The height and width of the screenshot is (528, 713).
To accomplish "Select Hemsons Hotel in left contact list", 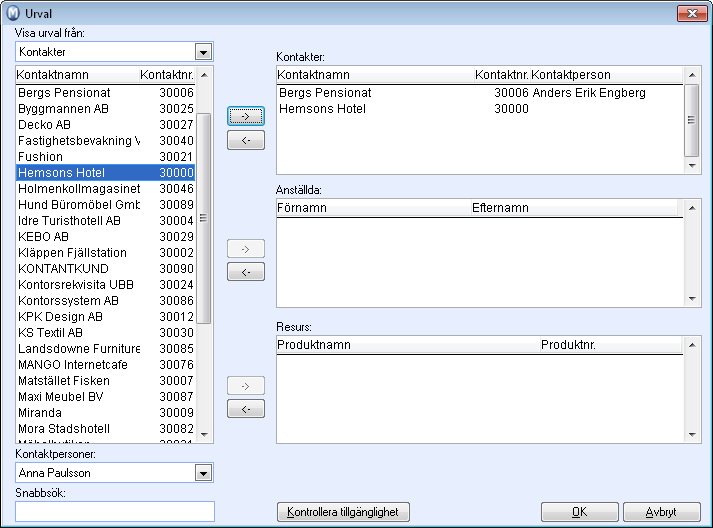I will (105, 173).
